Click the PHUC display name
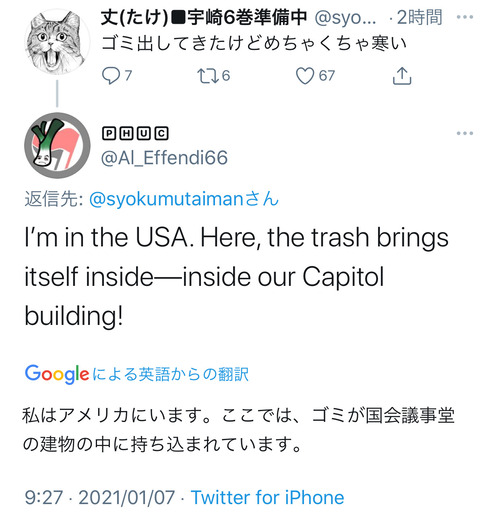The height and width of the screenshot is (519, 500). [135, 133]
